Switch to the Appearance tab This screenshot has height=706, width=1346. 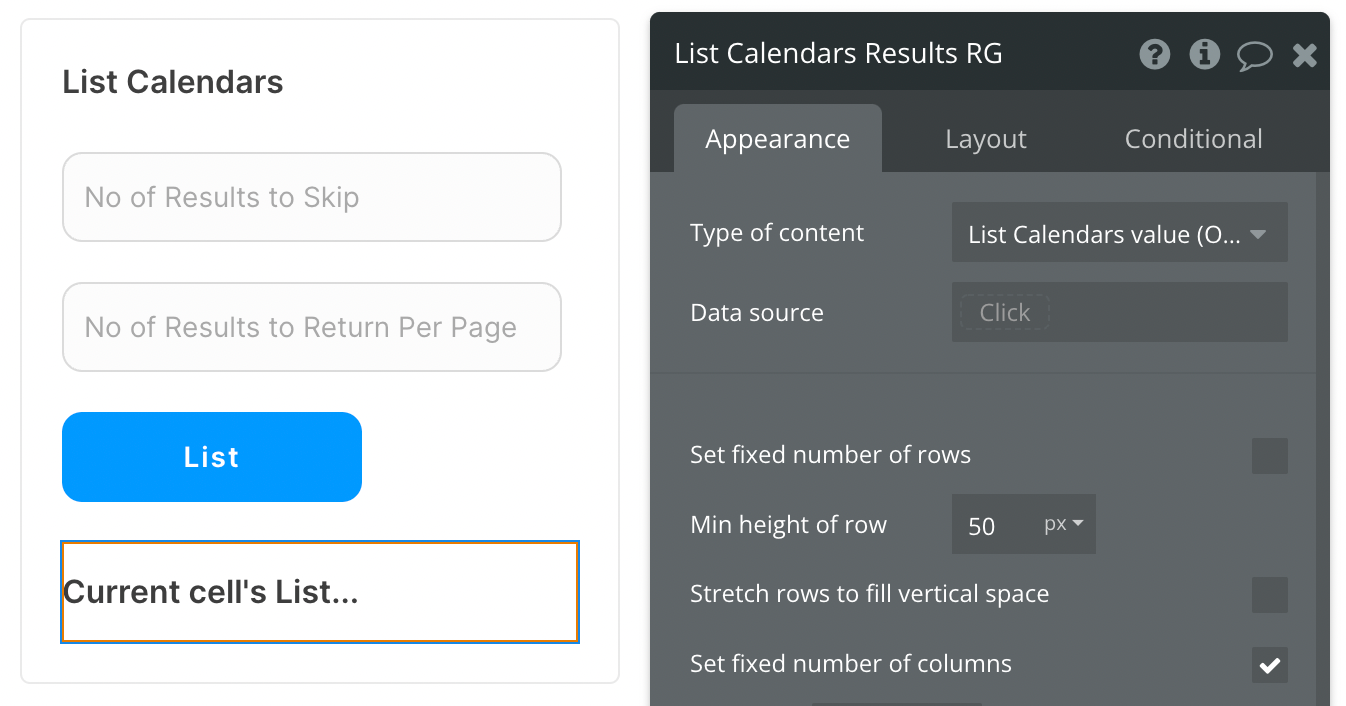(777, 139)
